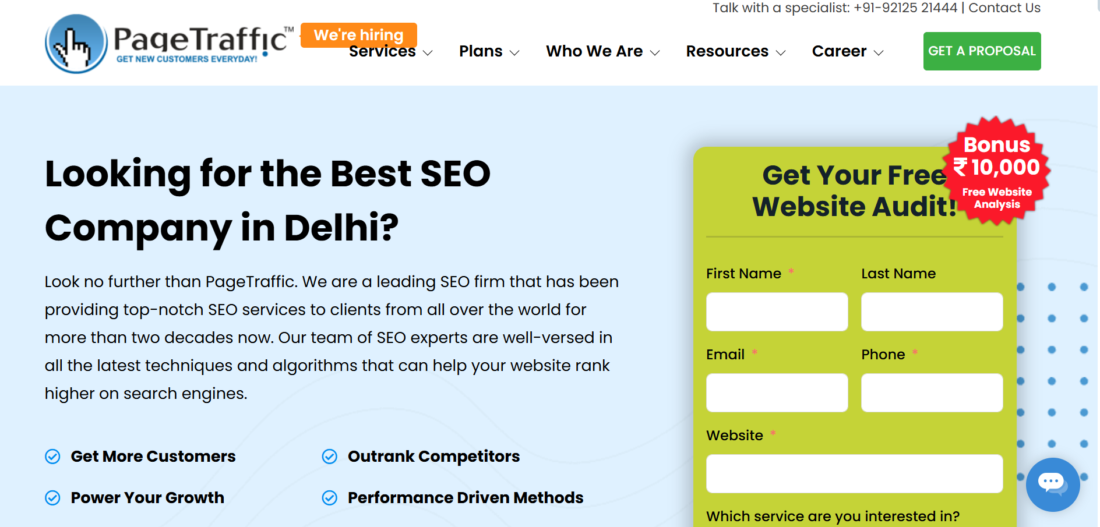The width and height of the screenshot is (1100, 527).
Task: Open the Contact Us link
Action: (1004, 8)
